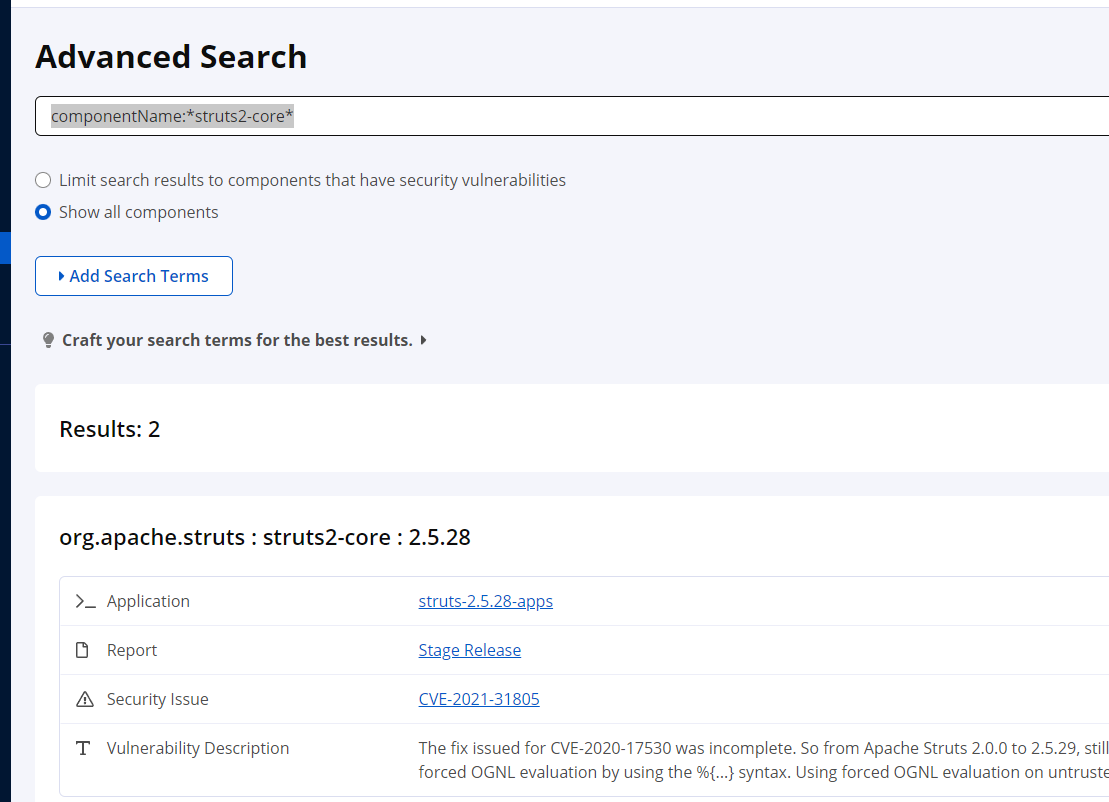Click the highlighted blue item in left sidebar
This screenshot has width=1109, height=802.
point(5,247)
